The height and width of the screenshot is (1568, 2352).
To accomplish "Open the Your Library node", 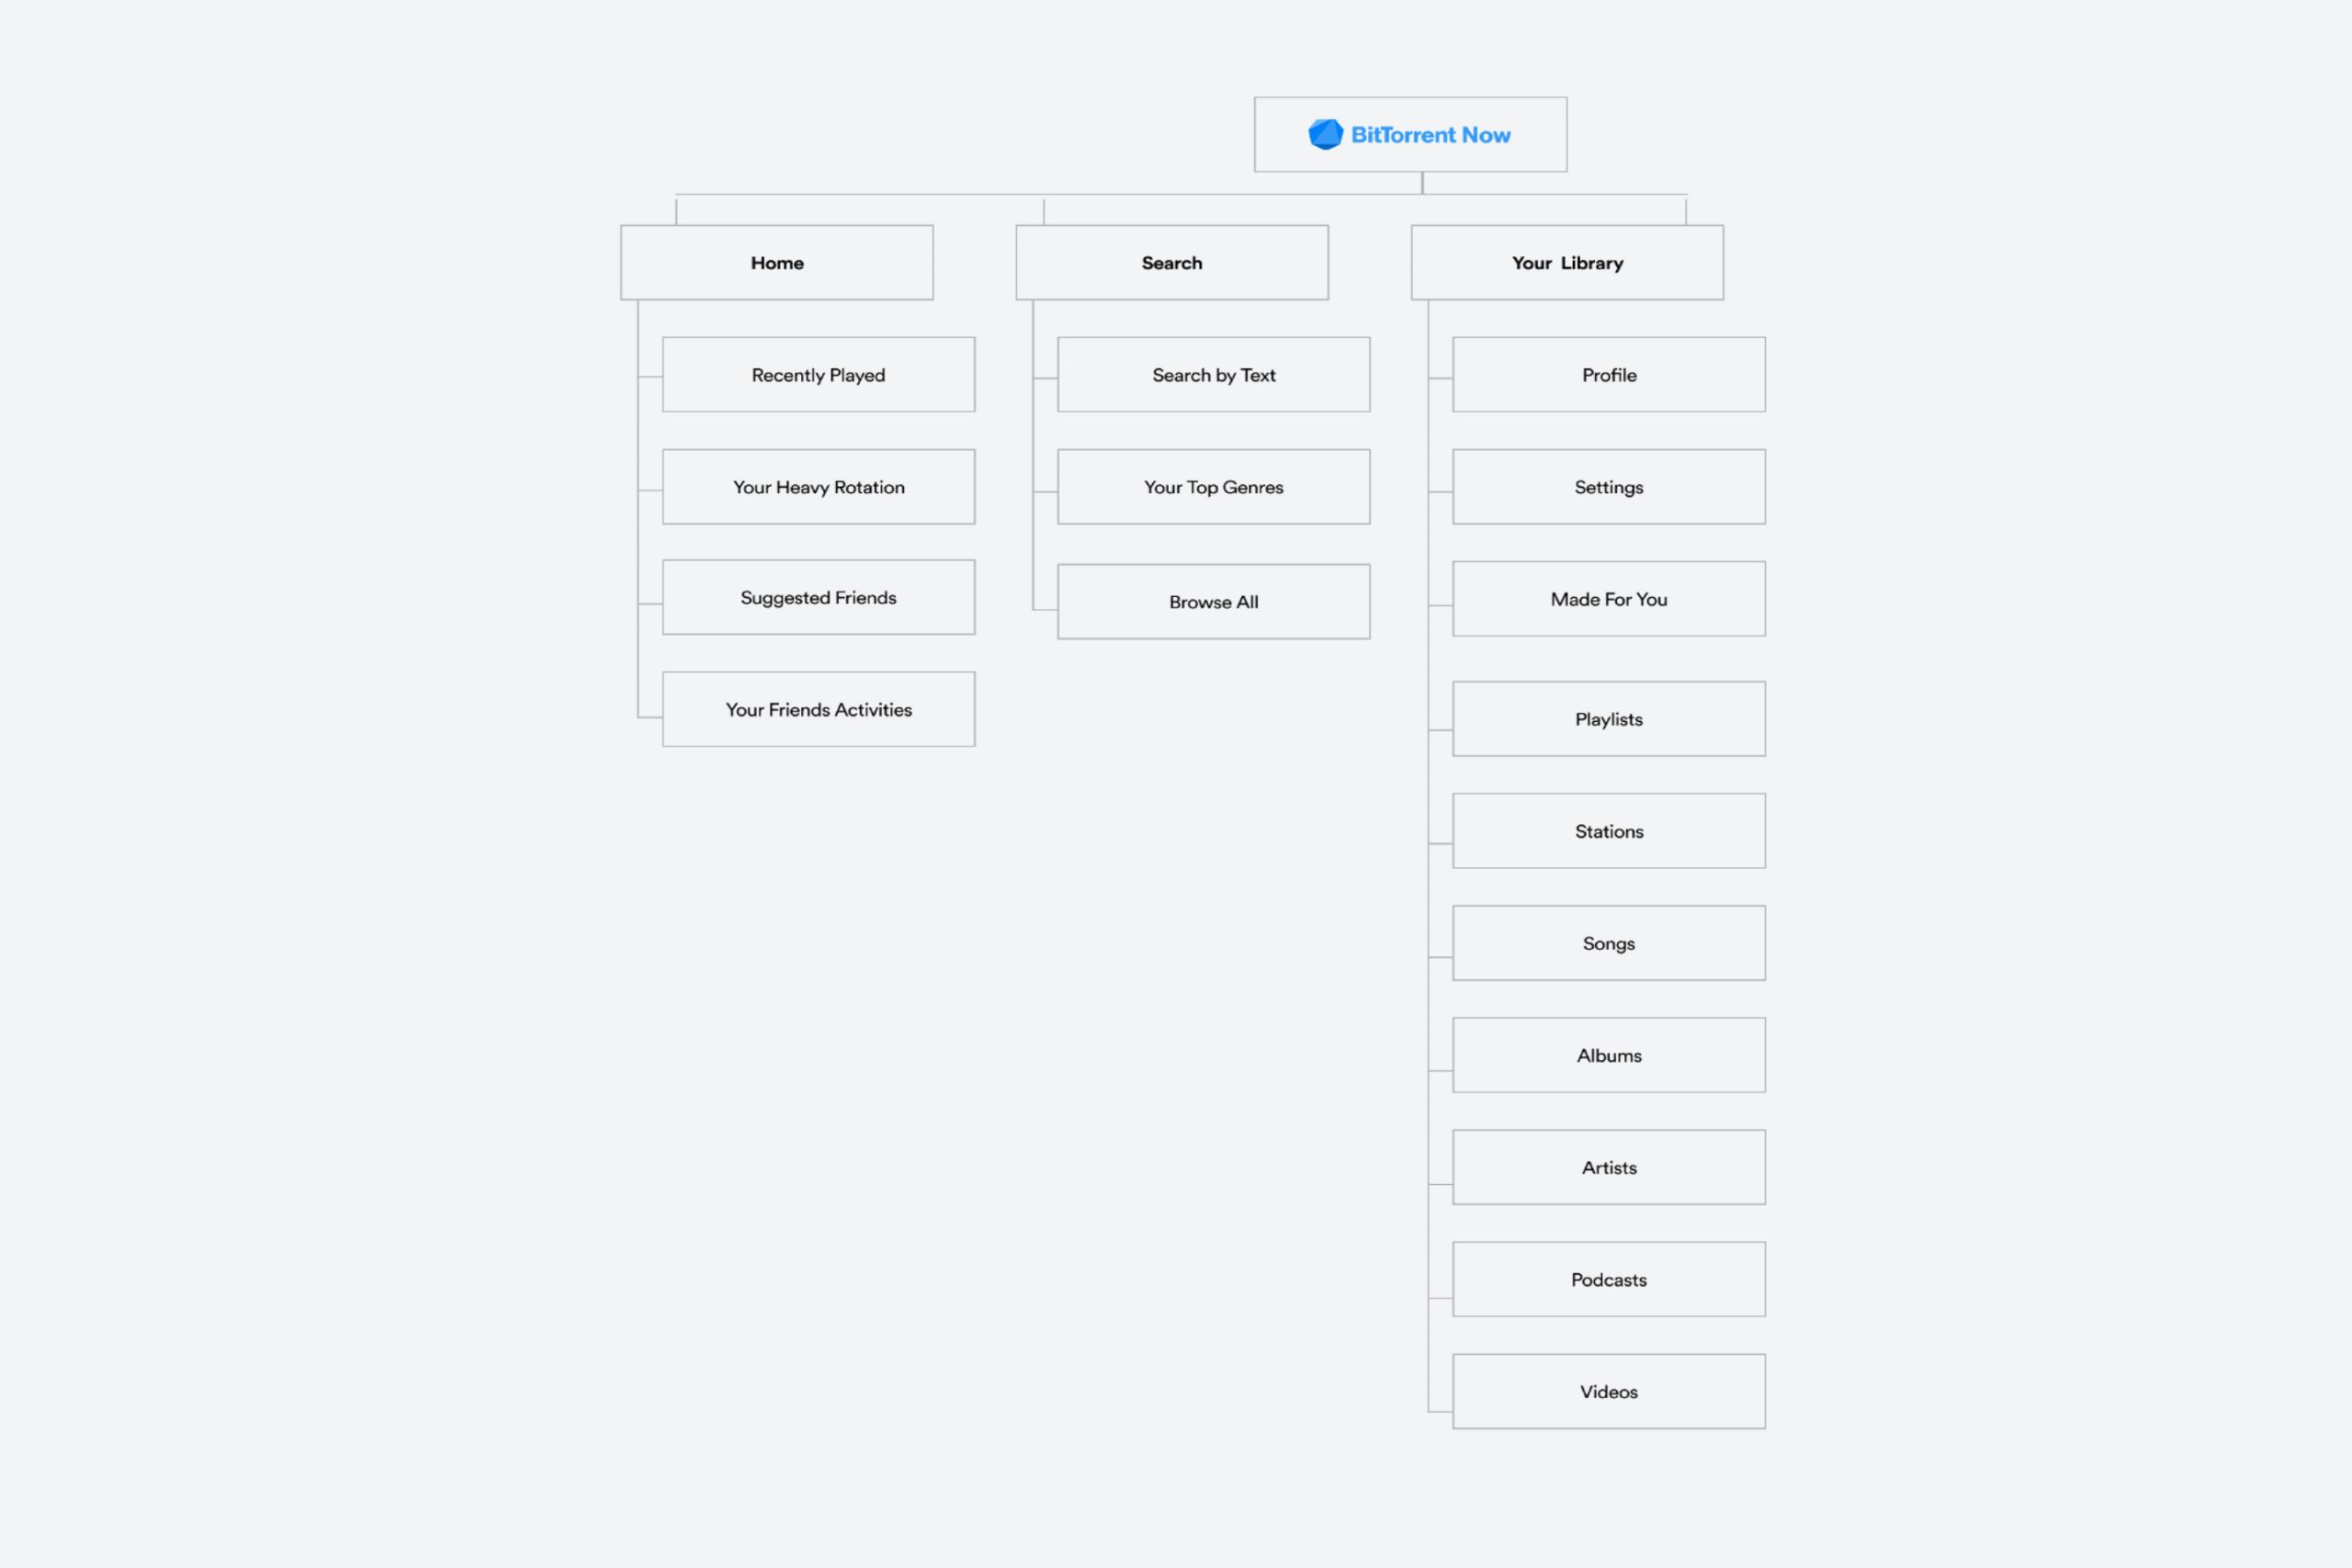I will (1567, 263).
